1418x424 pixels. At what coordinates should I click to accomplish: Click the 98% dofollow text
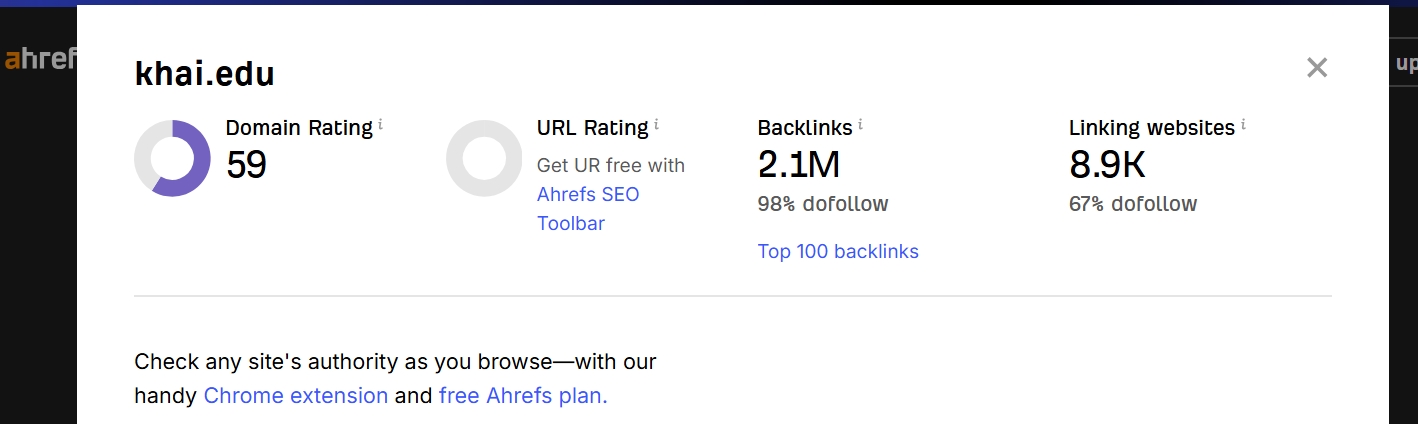pos(823,204)
